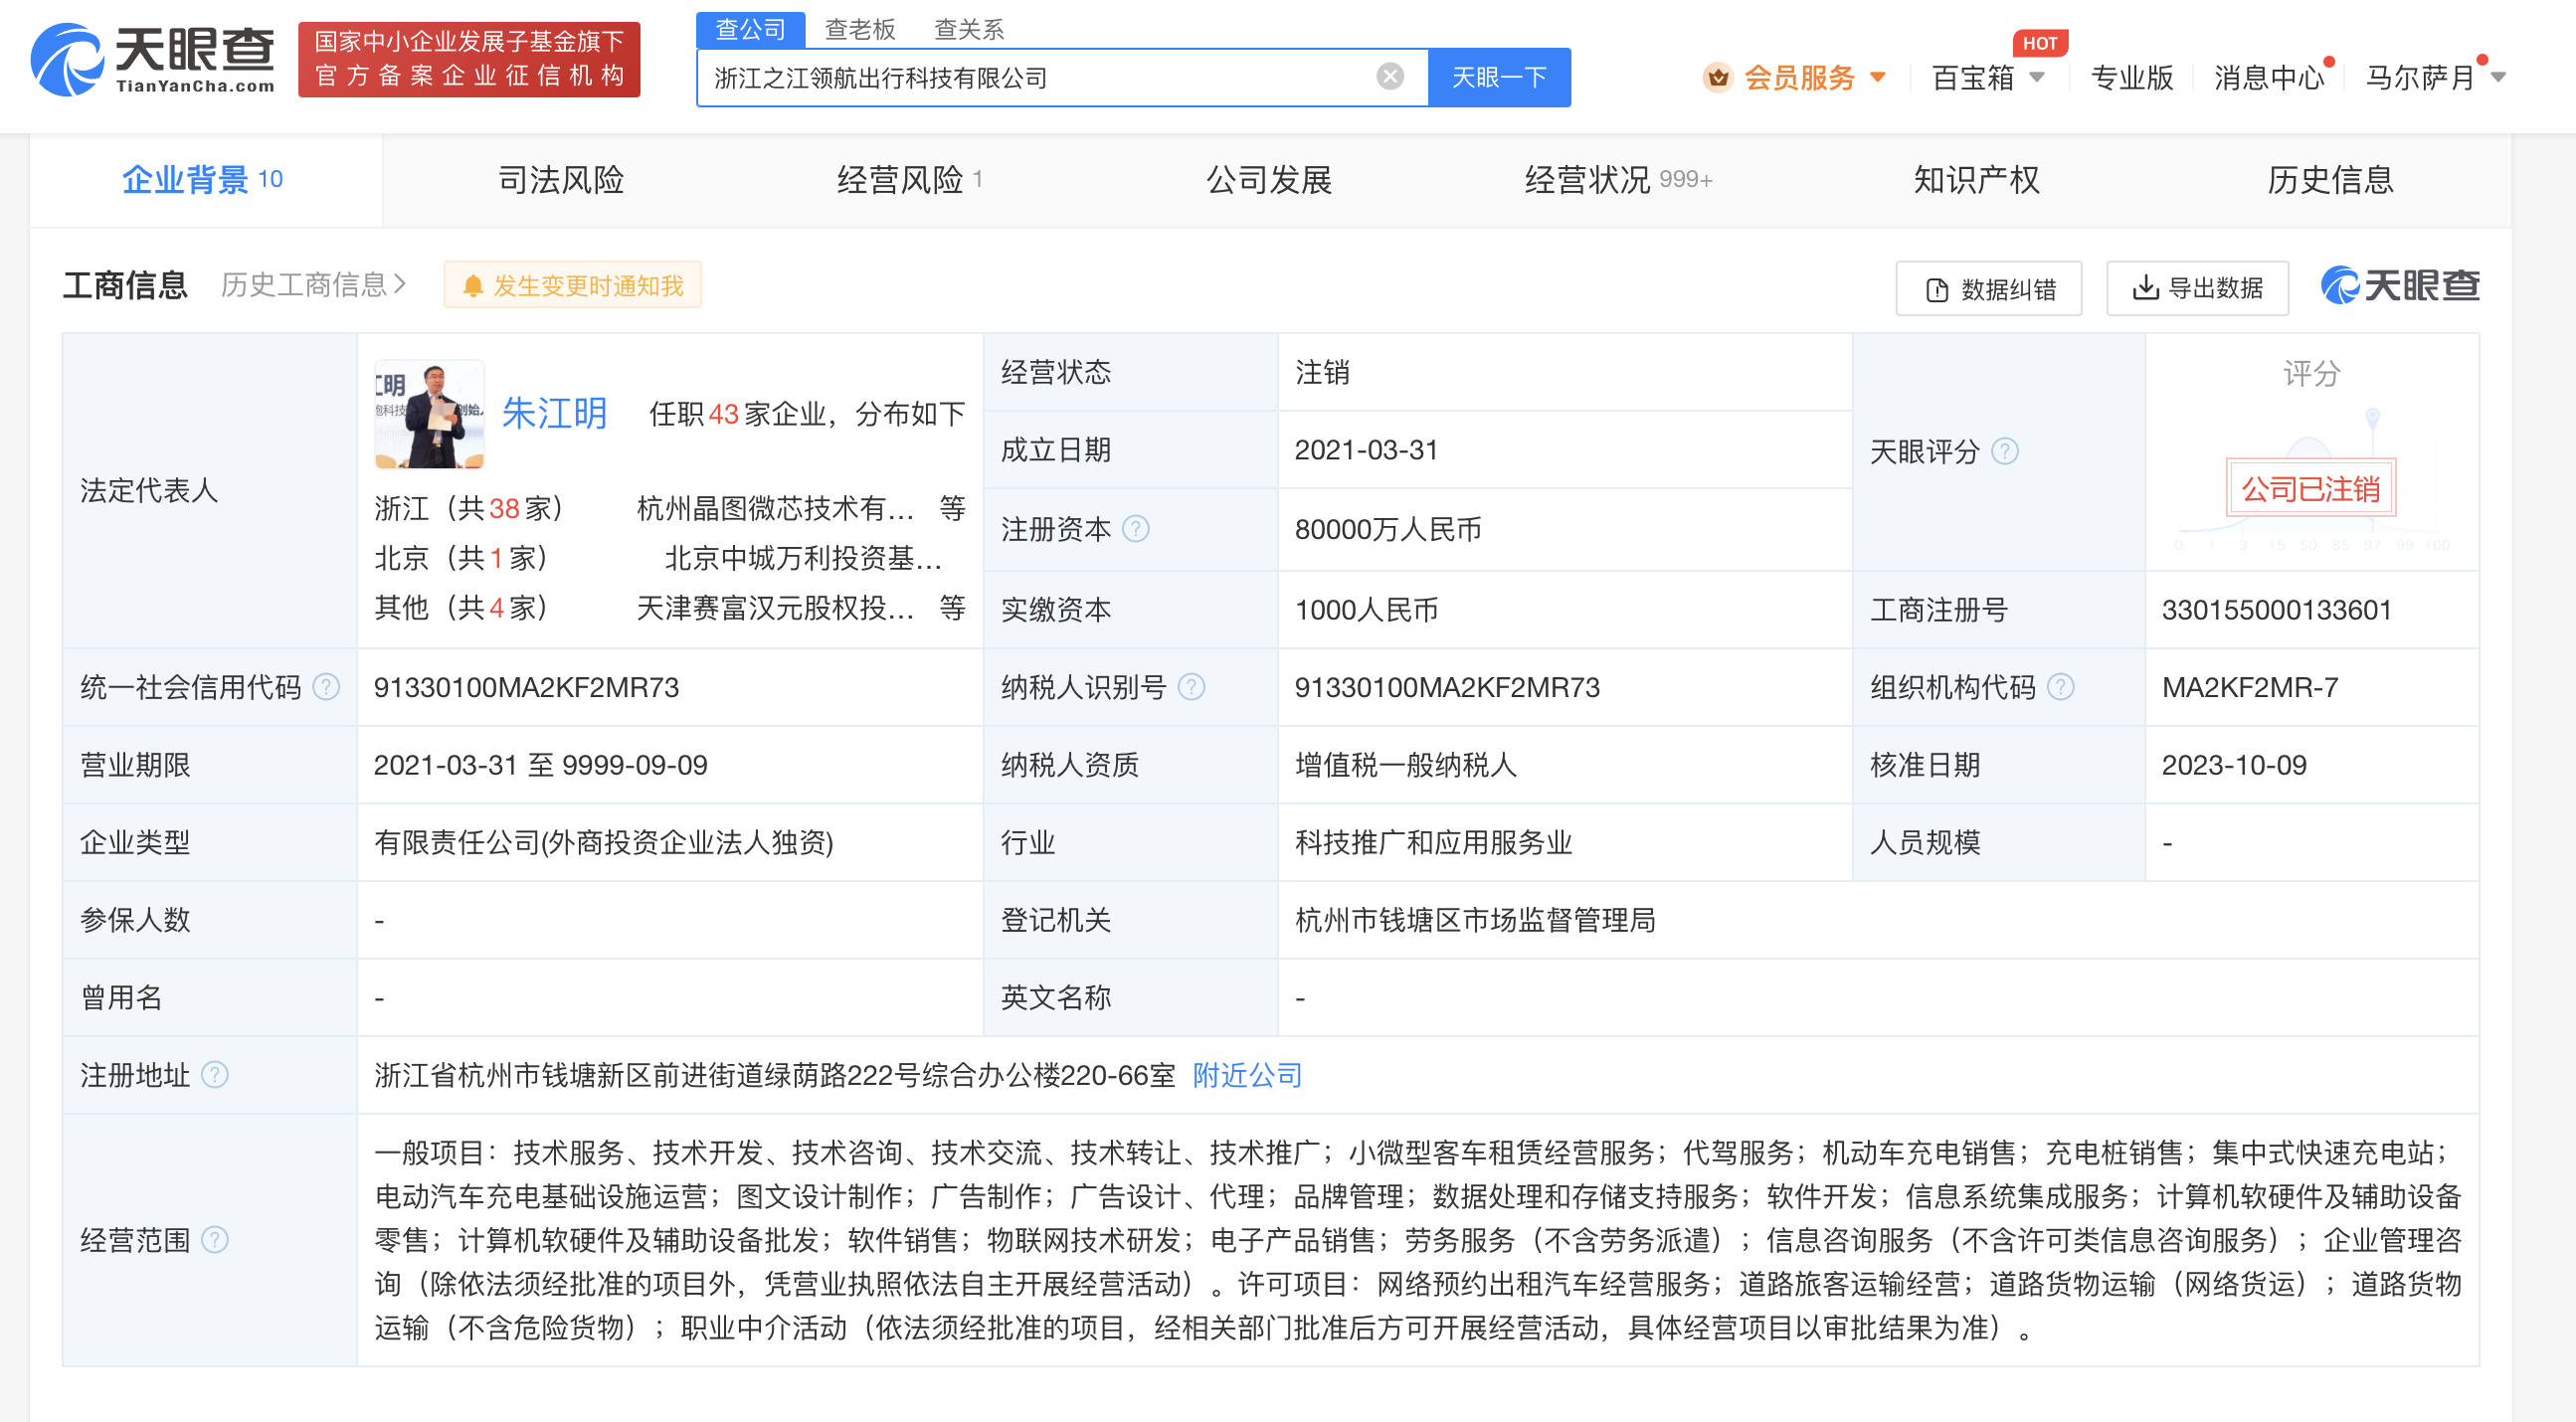
Task: Click the 杭州晶图微芯技术有... company link
Action: [x=775, y=508]
